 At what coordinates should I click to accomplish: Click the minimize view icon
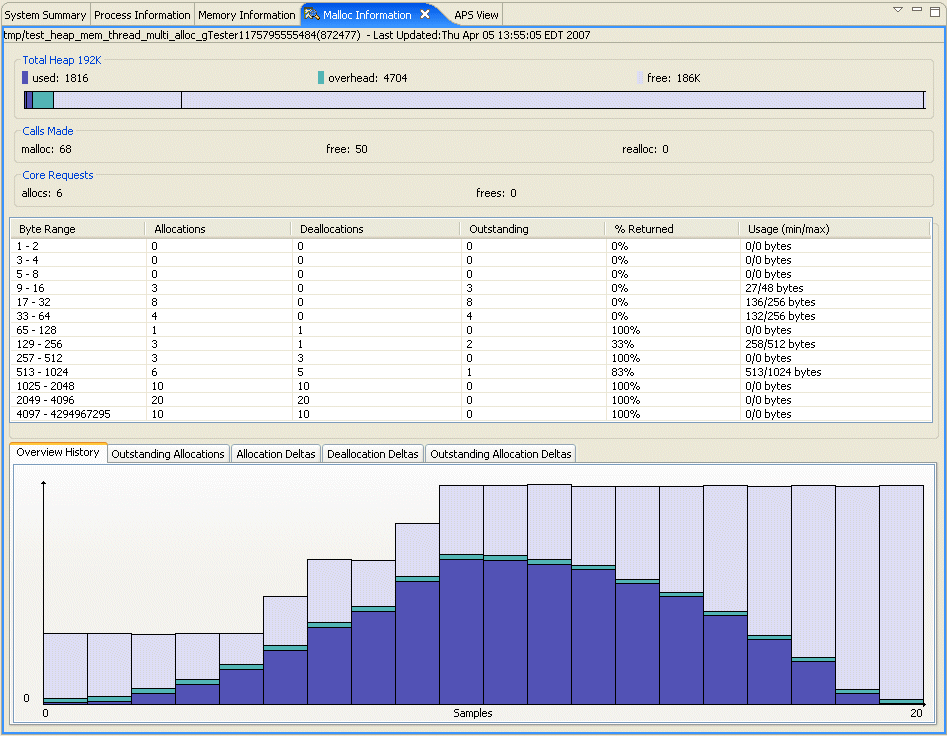(915, 9)
